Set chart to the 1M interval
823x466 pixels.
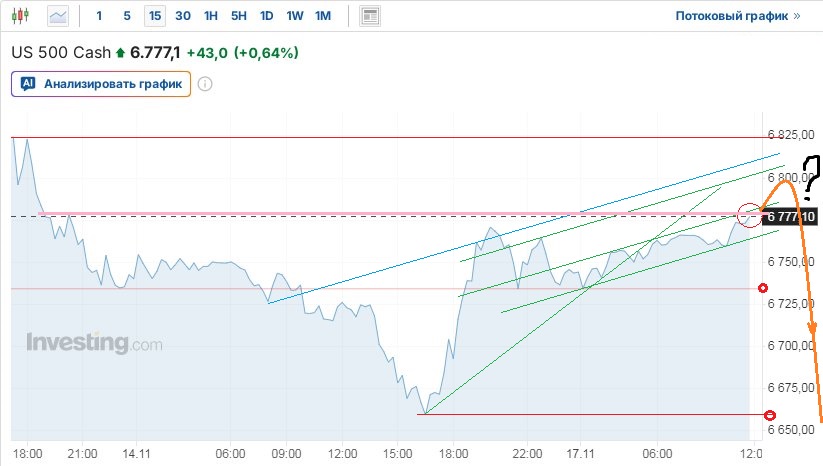[322, 16]
